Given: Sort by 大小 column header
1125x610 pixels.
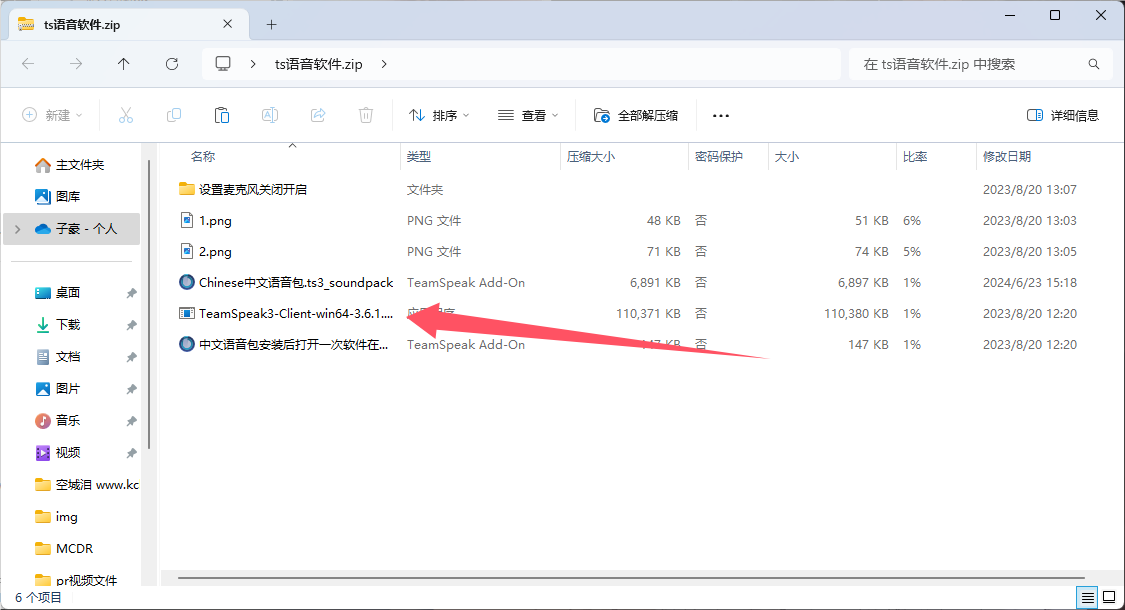Looking at the screenshot, I should coord(786,156).
